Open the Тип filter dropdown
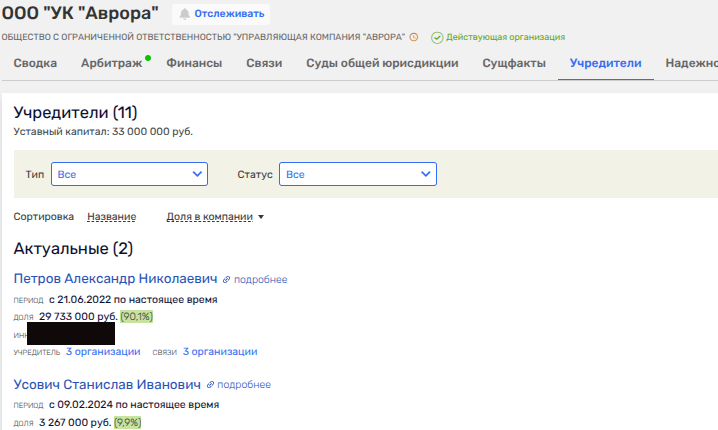Viewport: 718px width, 430px height. (129, 174)
